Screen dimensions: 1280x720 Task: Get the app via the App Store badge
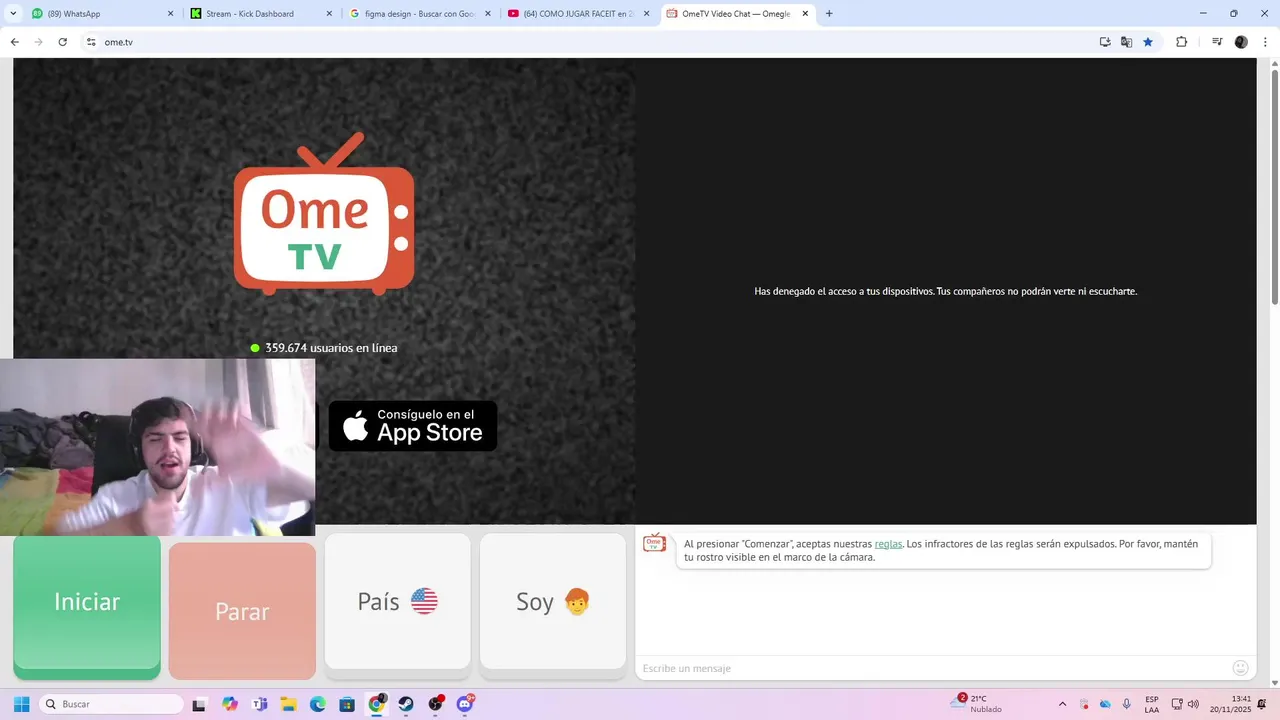[x=413, y=426]
